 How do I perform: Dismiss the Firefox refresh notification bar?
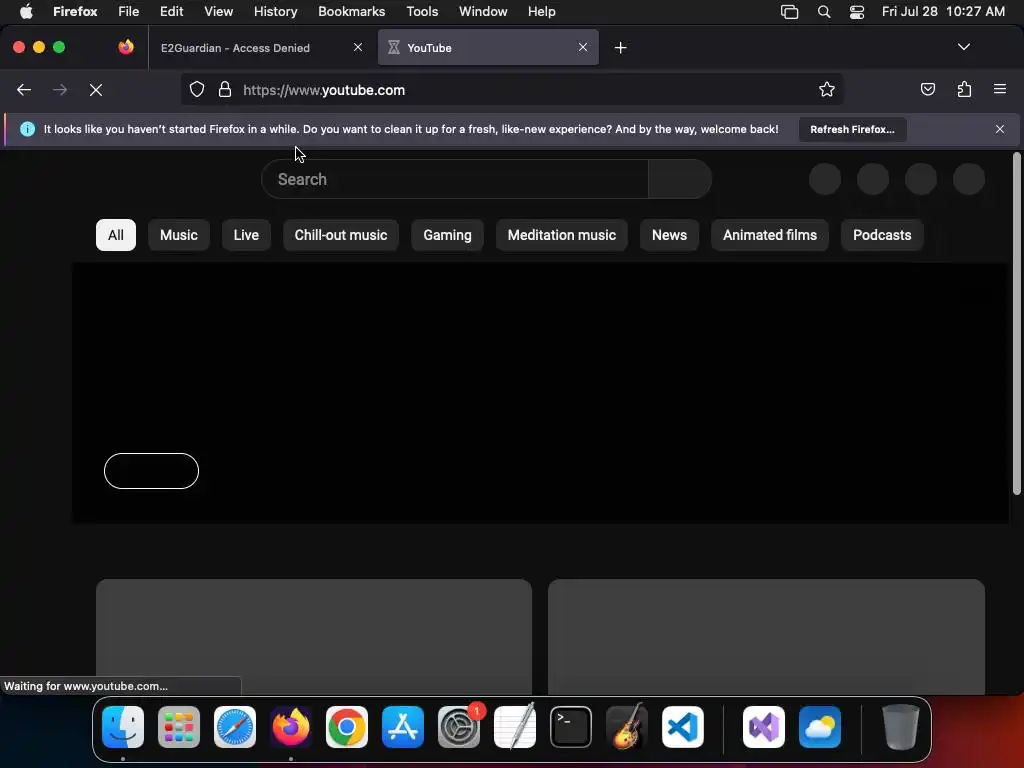1000,129
